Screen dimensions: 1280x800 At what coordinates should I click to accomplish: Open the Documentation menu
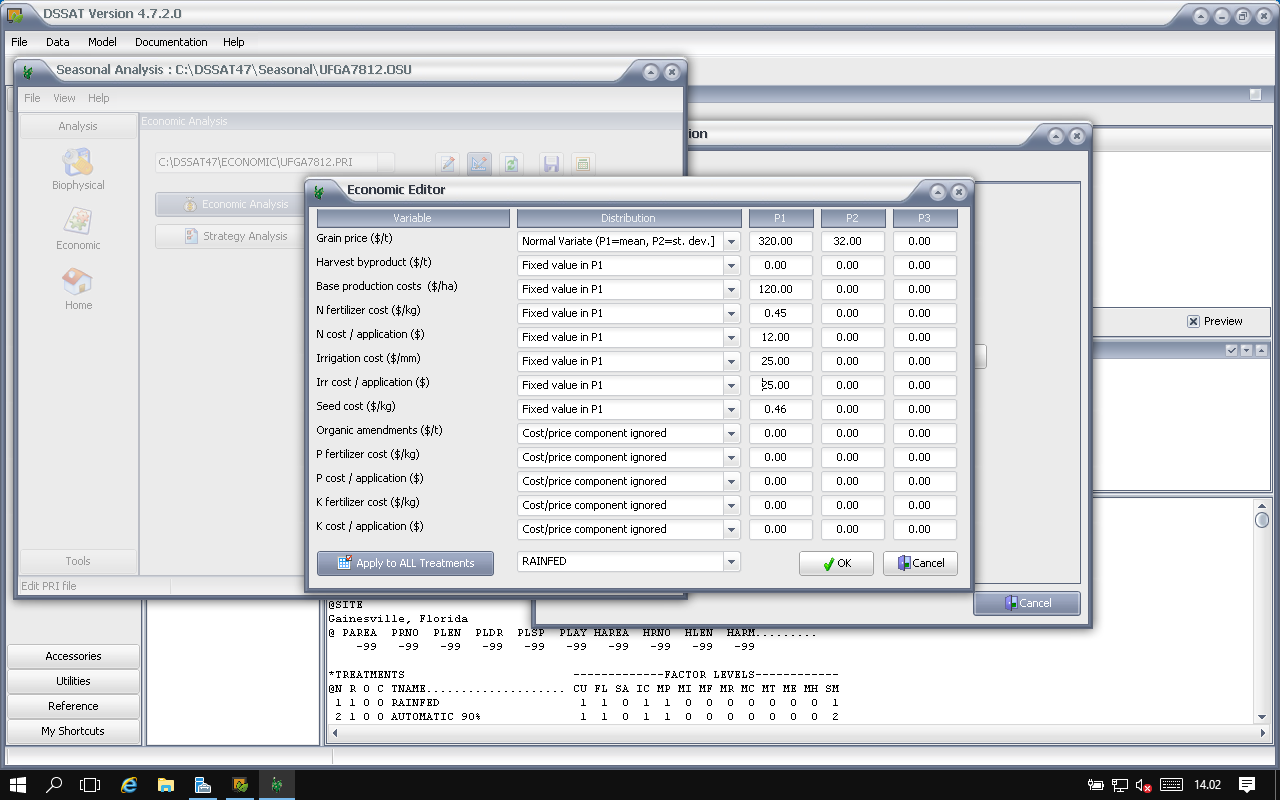click(171, 42)
